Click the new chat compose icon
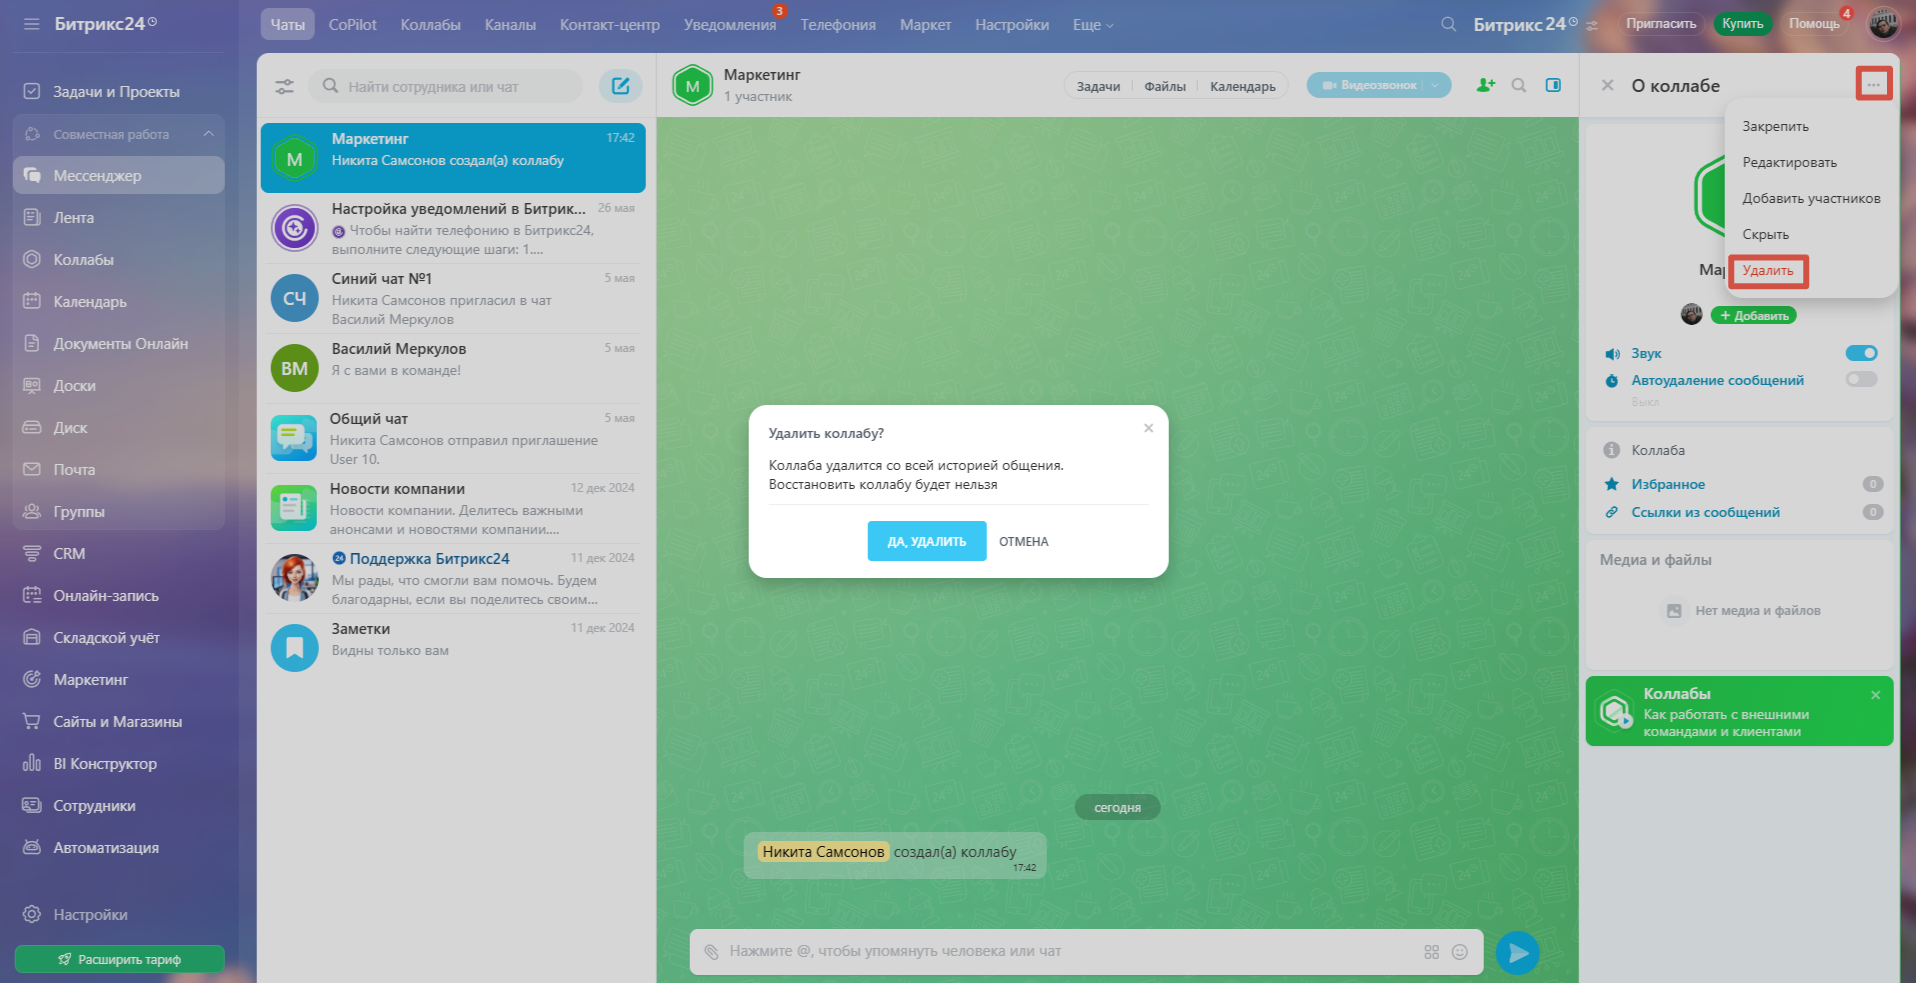1916x983 pixels. pos(620,86)
